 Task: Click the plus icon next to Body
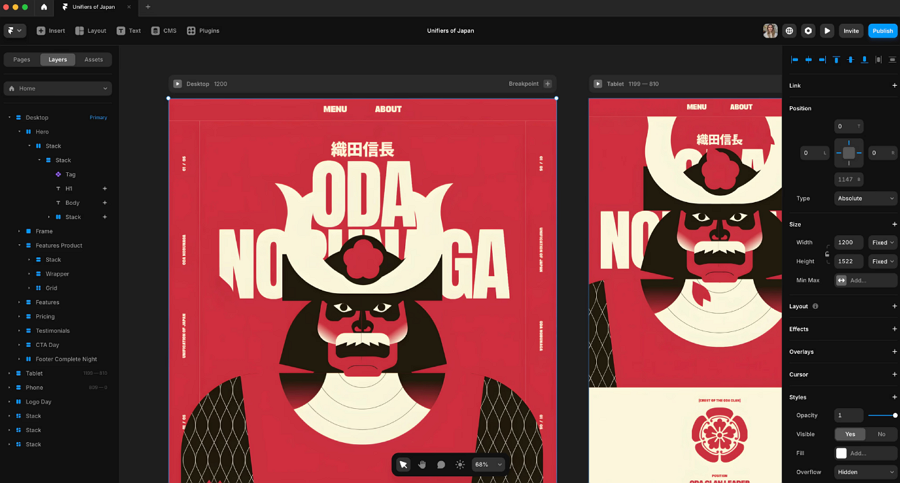104,203
